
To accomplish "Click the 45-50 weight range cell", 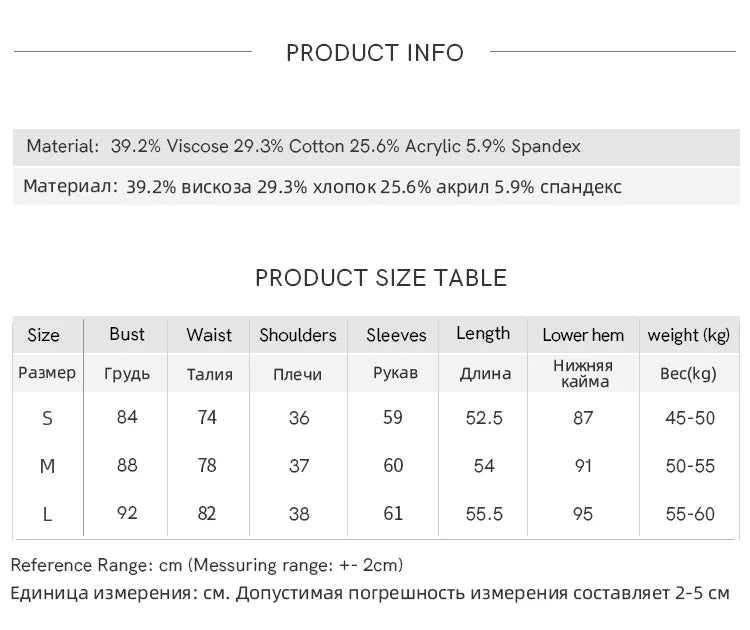I will [x=690, y=418].
